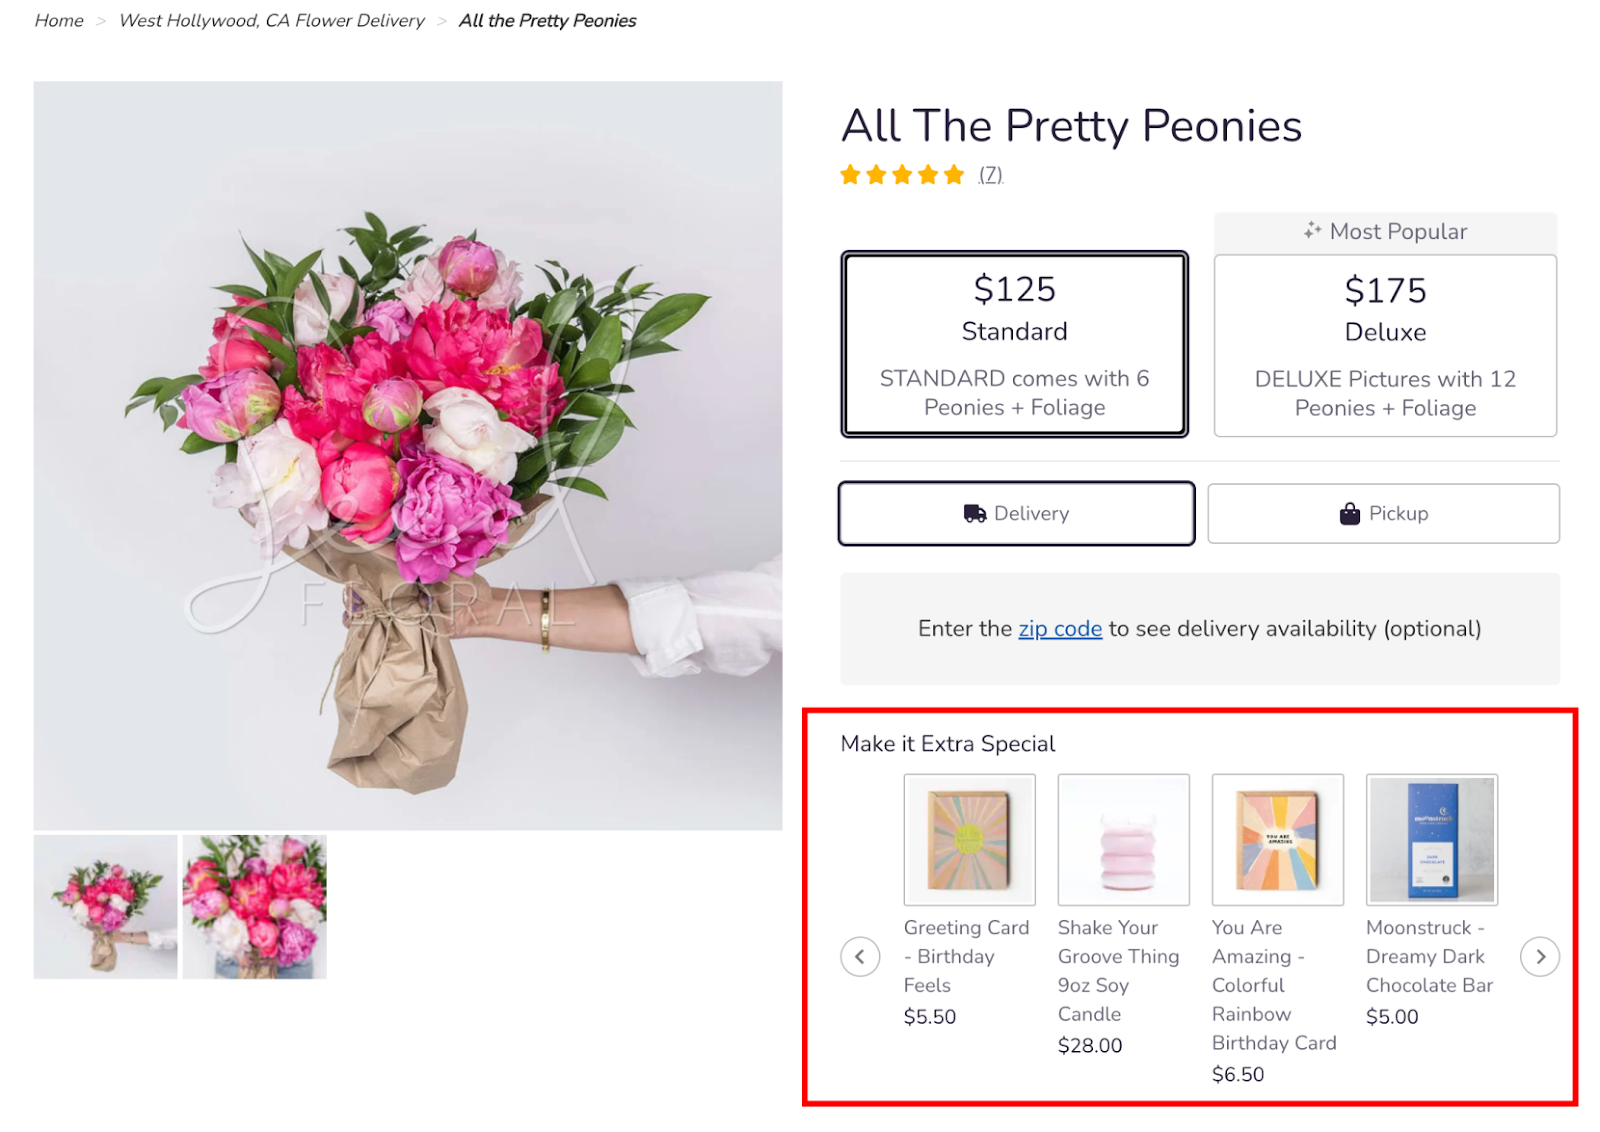Add Shake Your Groove Thing candle
The image size is (1600, 1132).
(1123, 840)
